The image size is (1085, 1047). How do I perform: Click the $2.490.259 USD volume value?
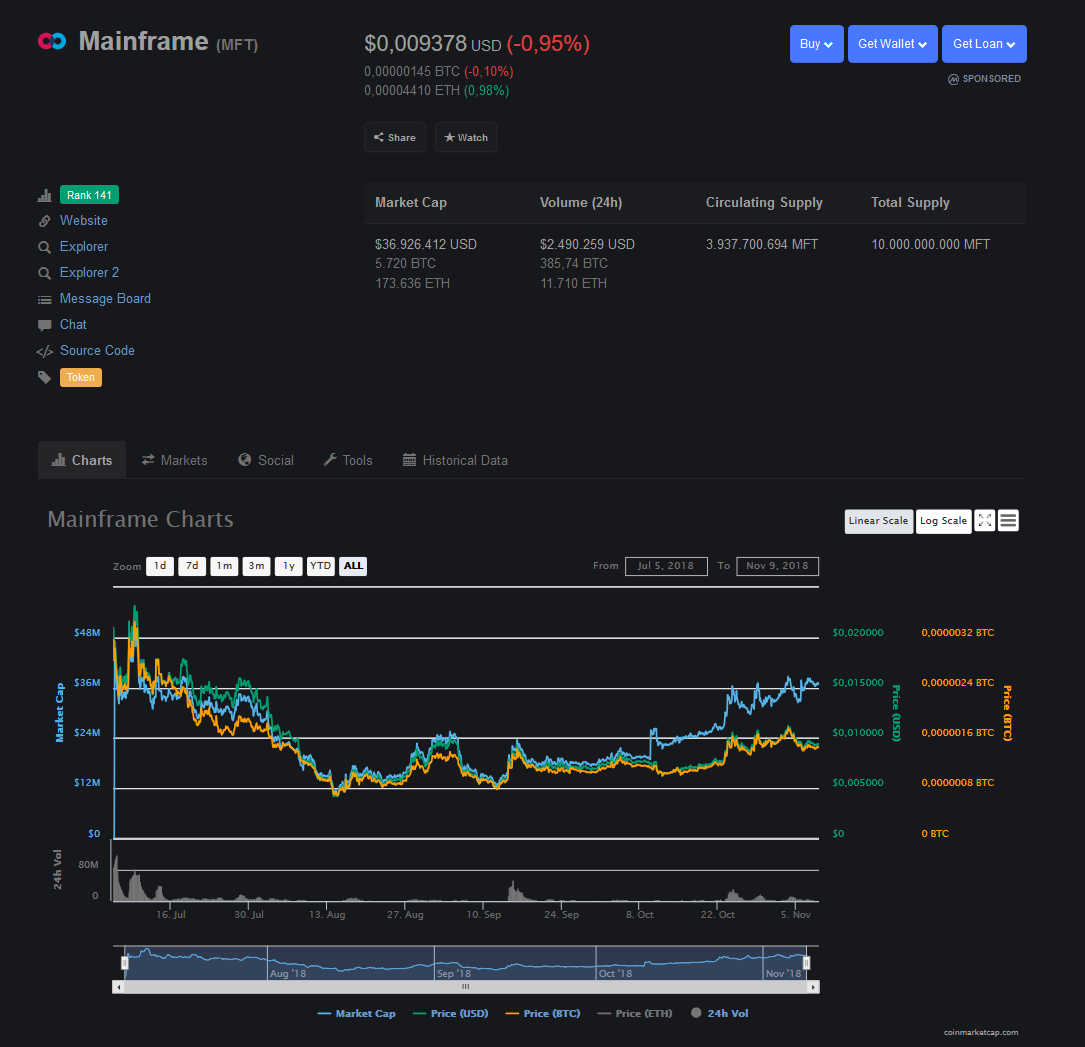(x=587, y=244)
